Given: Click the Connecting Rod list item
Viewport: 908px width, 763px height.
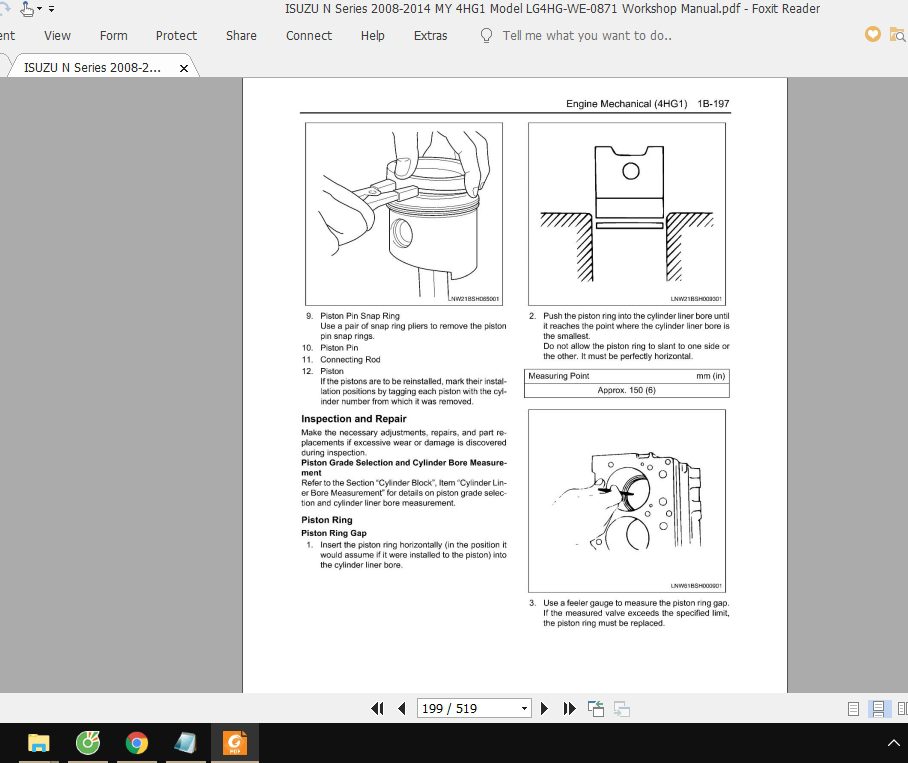Looking at the screenshot, I should (x=350, y=360).
